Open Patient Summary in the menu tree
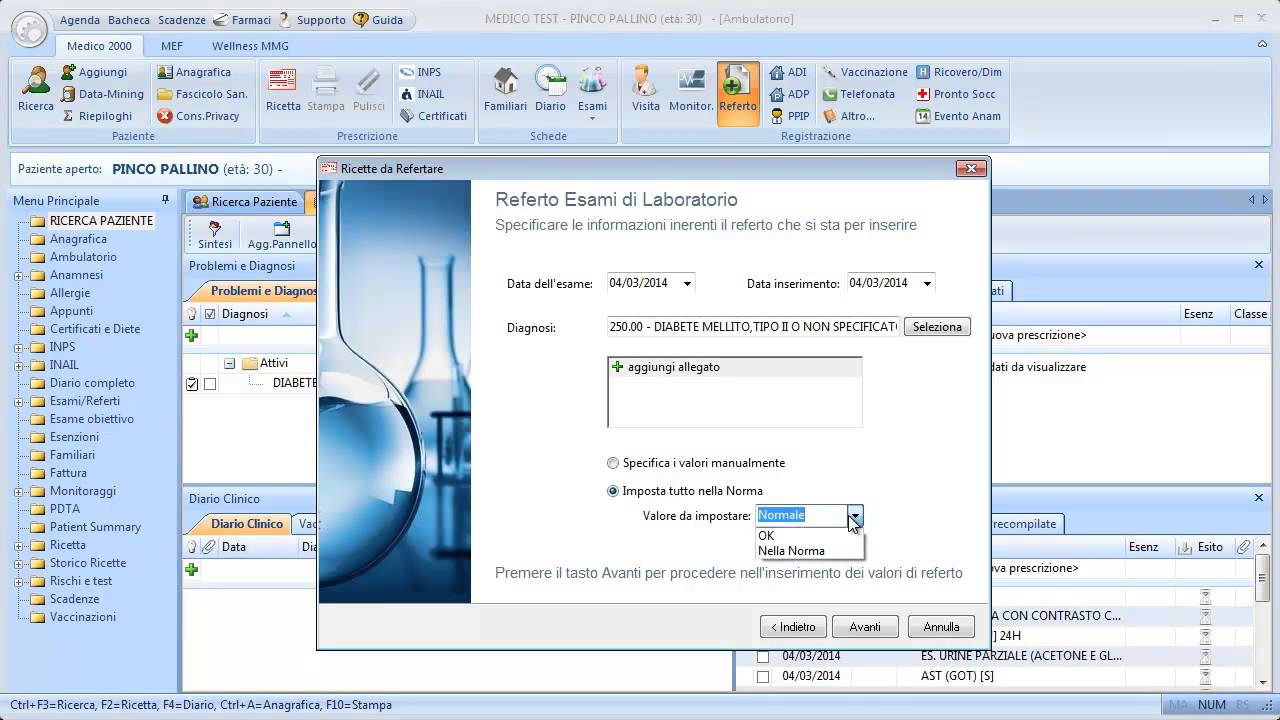This screenshot has height=720, width=1280. (x=95, y=527)
